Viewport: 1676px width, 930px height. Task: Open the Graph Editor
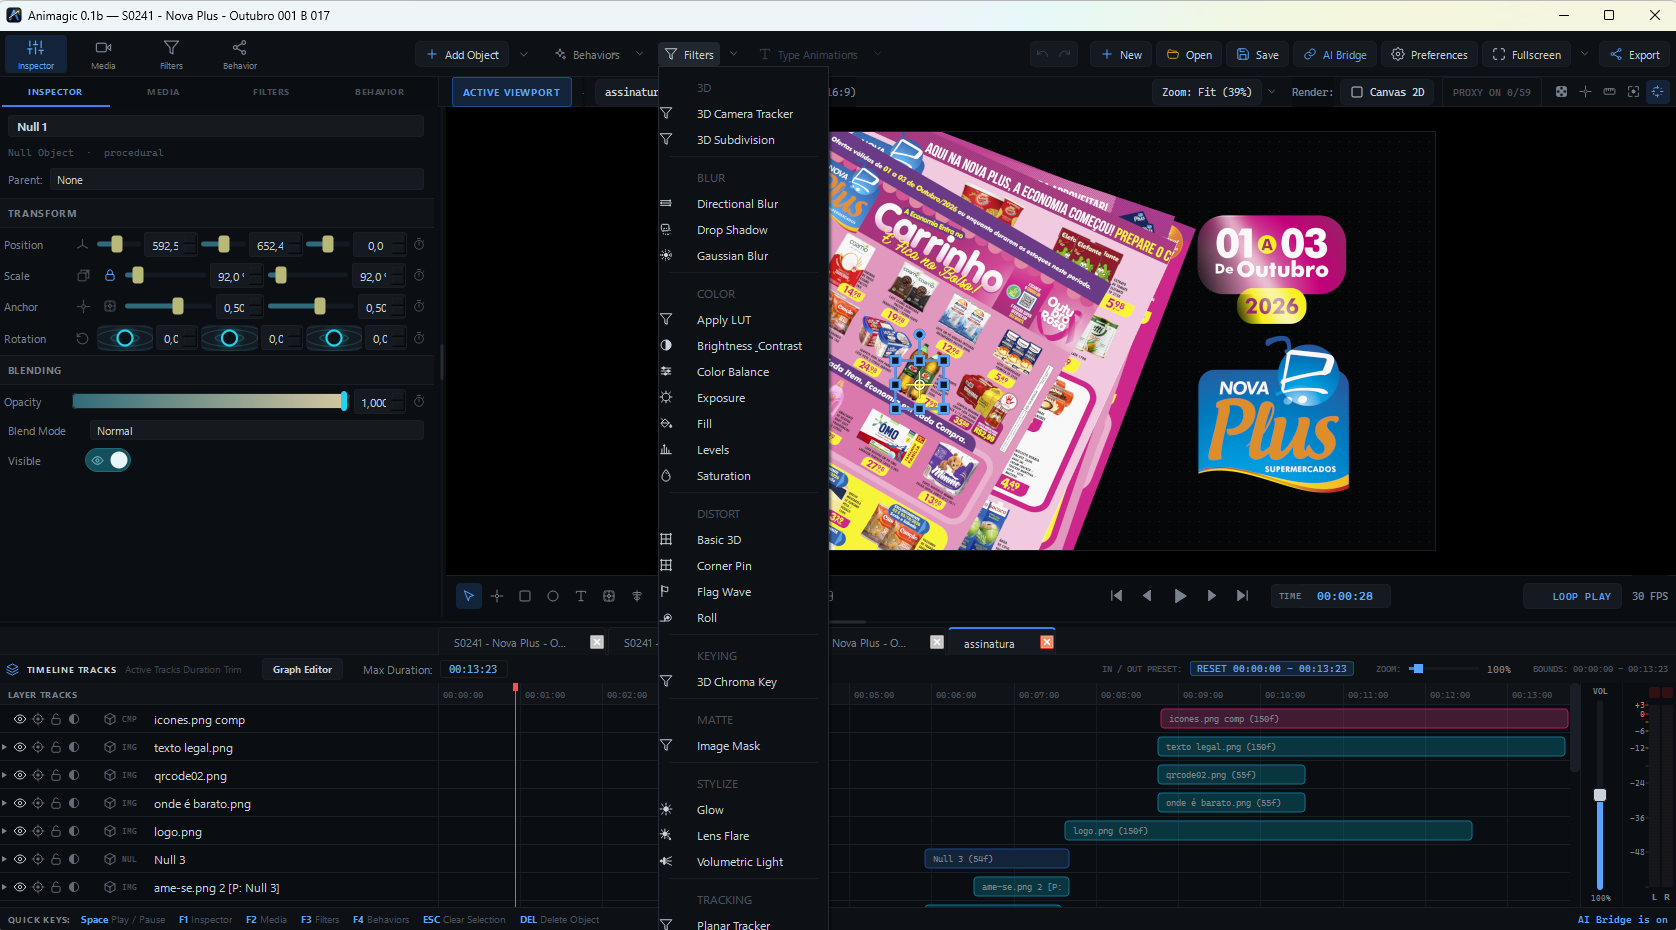[302, 670]
